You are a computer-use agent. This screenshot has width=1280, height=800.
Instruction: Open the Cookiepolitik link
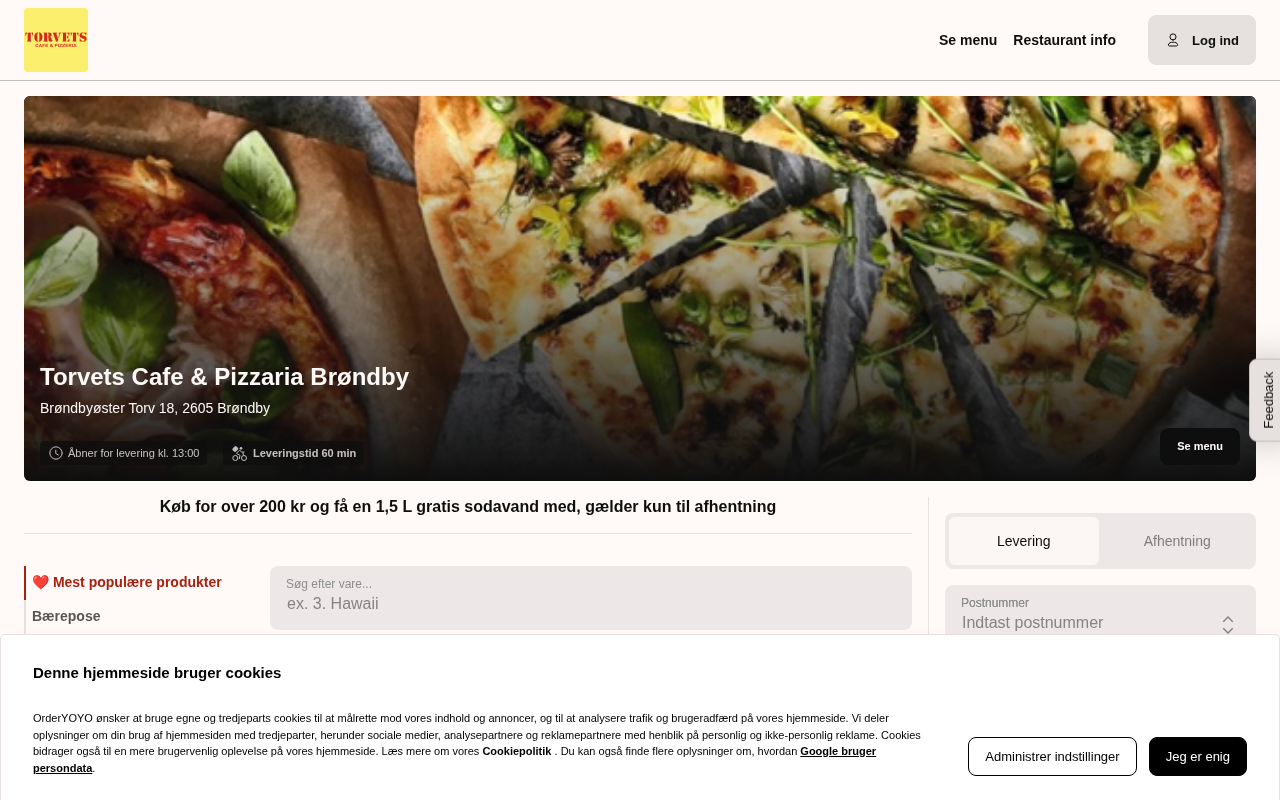pos(517,751)
